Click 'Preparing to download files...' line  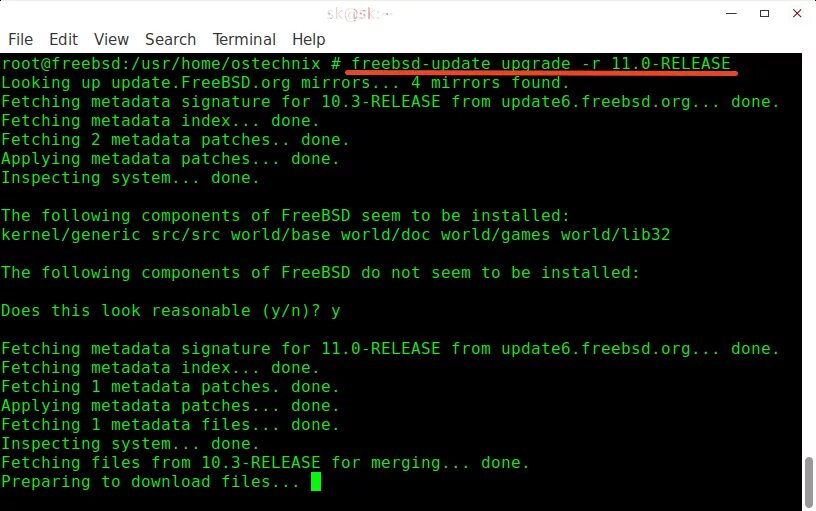click(150, 482)
